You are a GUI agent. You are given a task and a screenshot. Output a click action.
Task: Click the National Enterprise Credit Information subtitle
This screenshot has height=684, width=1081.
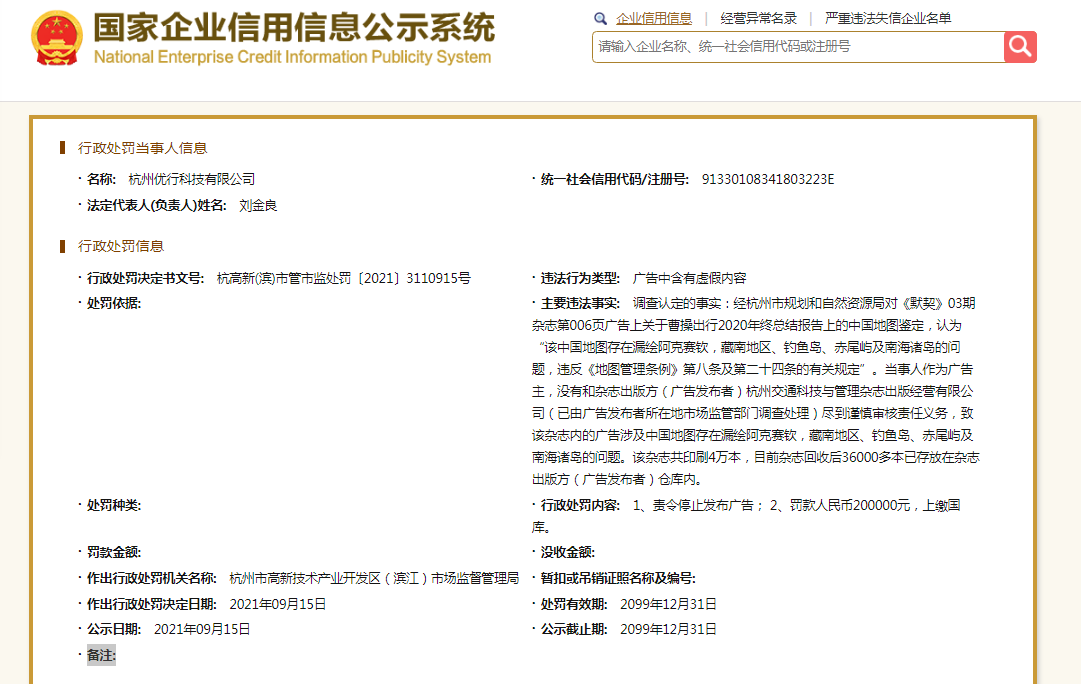click(x=292, y=57)
